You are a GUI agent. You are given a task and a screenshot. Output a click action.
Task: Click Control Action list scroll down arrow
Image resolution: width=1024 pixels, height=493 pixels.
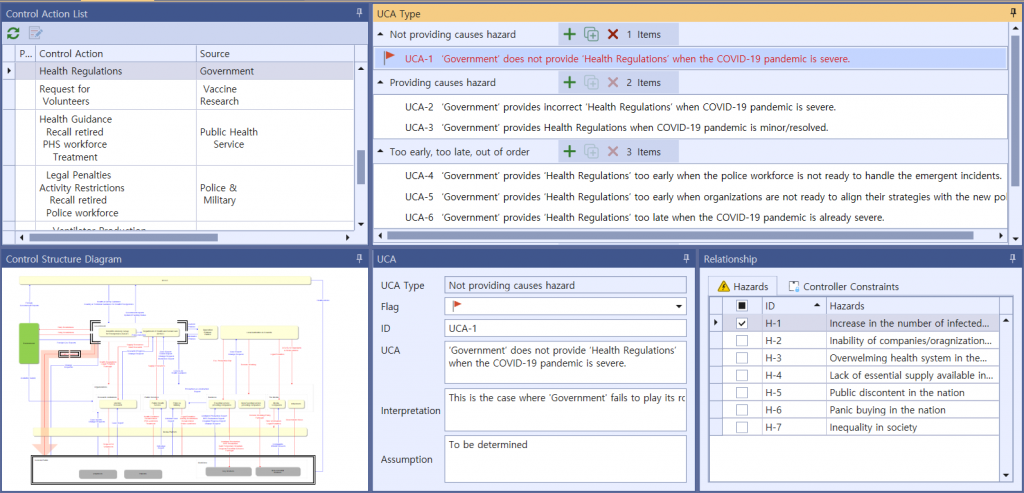361,223
